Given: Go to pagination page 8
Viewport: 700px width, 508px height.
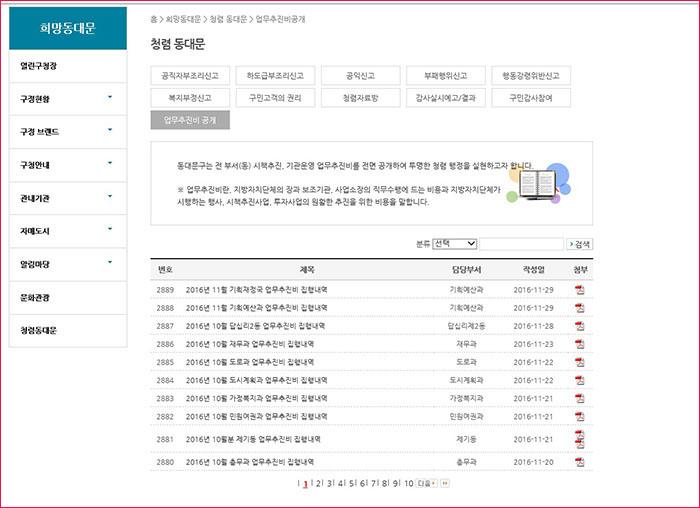Looking at the screenshot, I should point(385,483).
